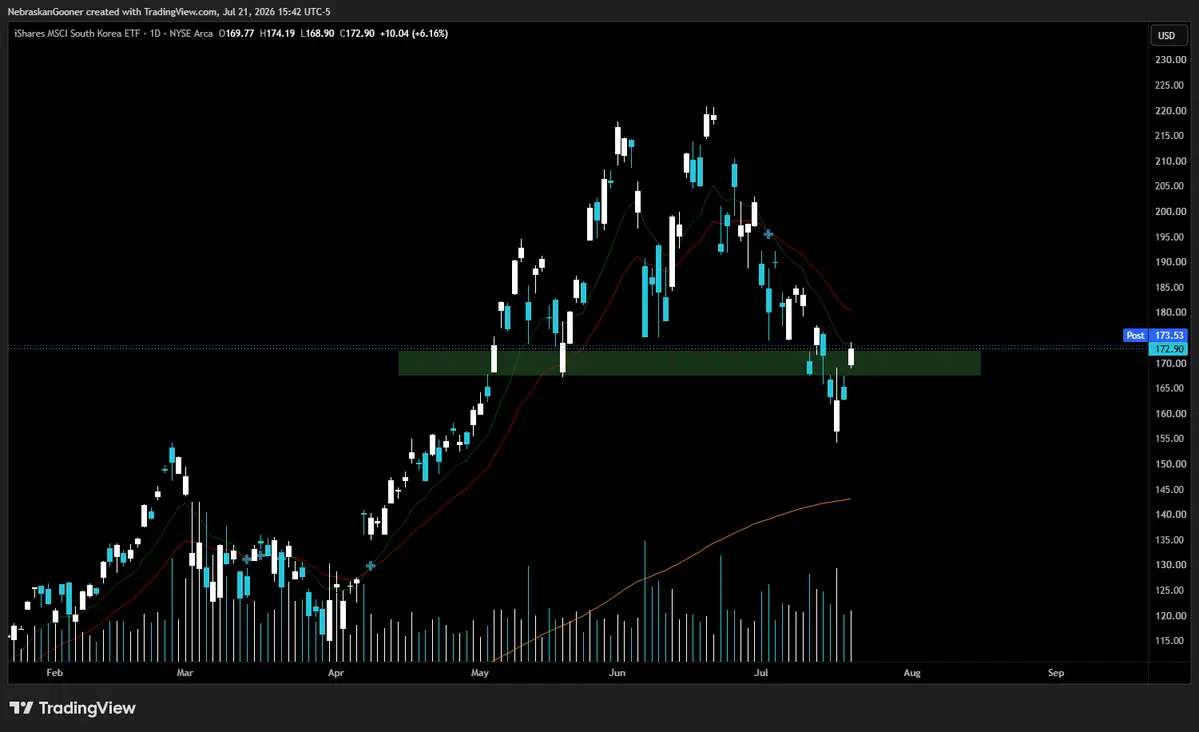Click the 120.00 price axis label
Image resolution: width=1199 pixels, height=732 pixels.
[1170, 615]
